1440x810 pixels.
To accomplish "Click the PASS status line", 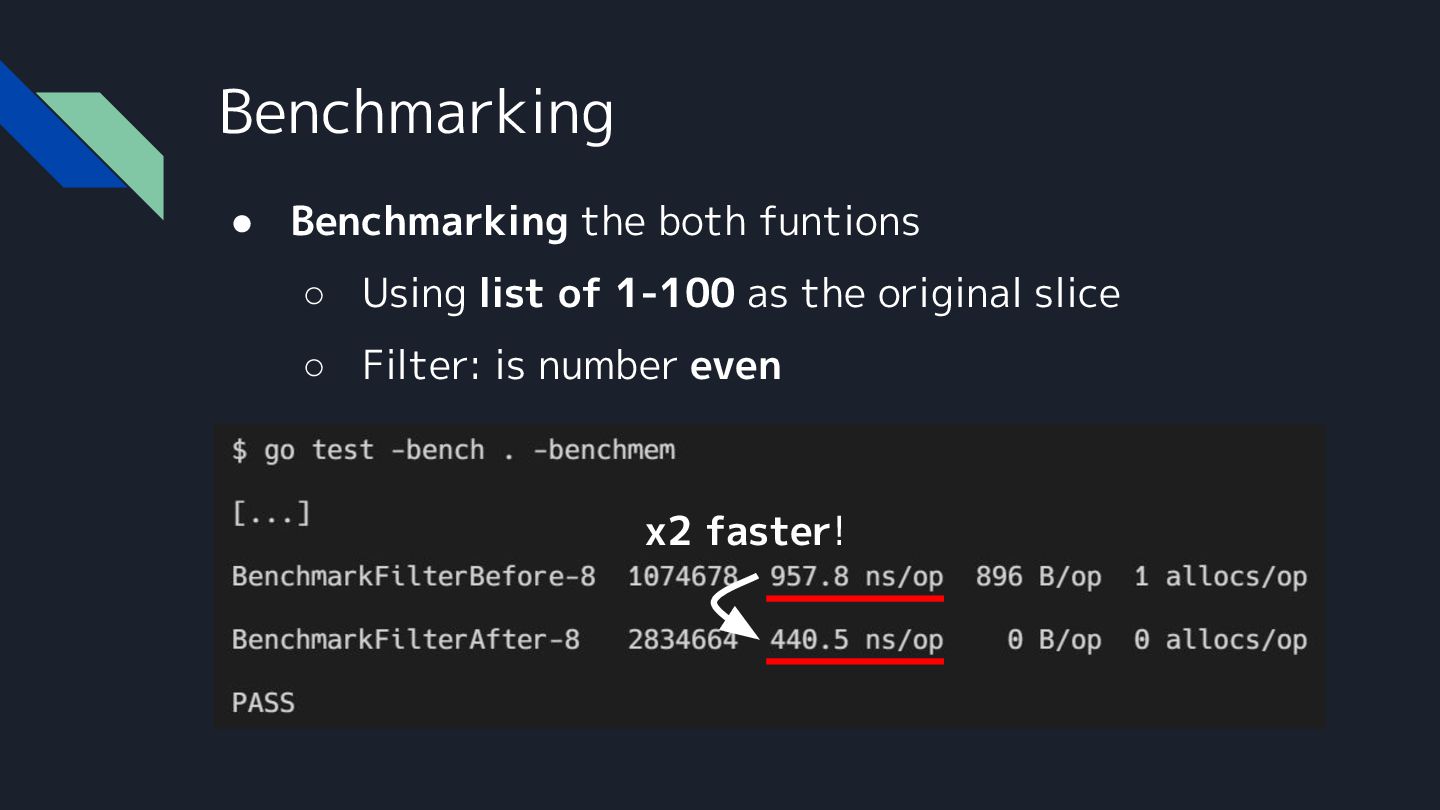I will (263, 703).
